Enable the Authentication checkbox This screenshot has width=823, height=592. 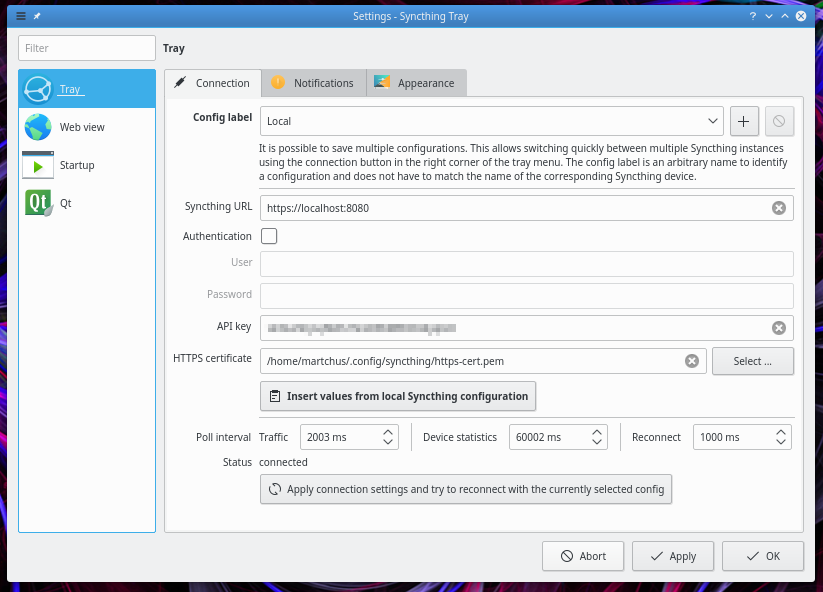point(269,237)
